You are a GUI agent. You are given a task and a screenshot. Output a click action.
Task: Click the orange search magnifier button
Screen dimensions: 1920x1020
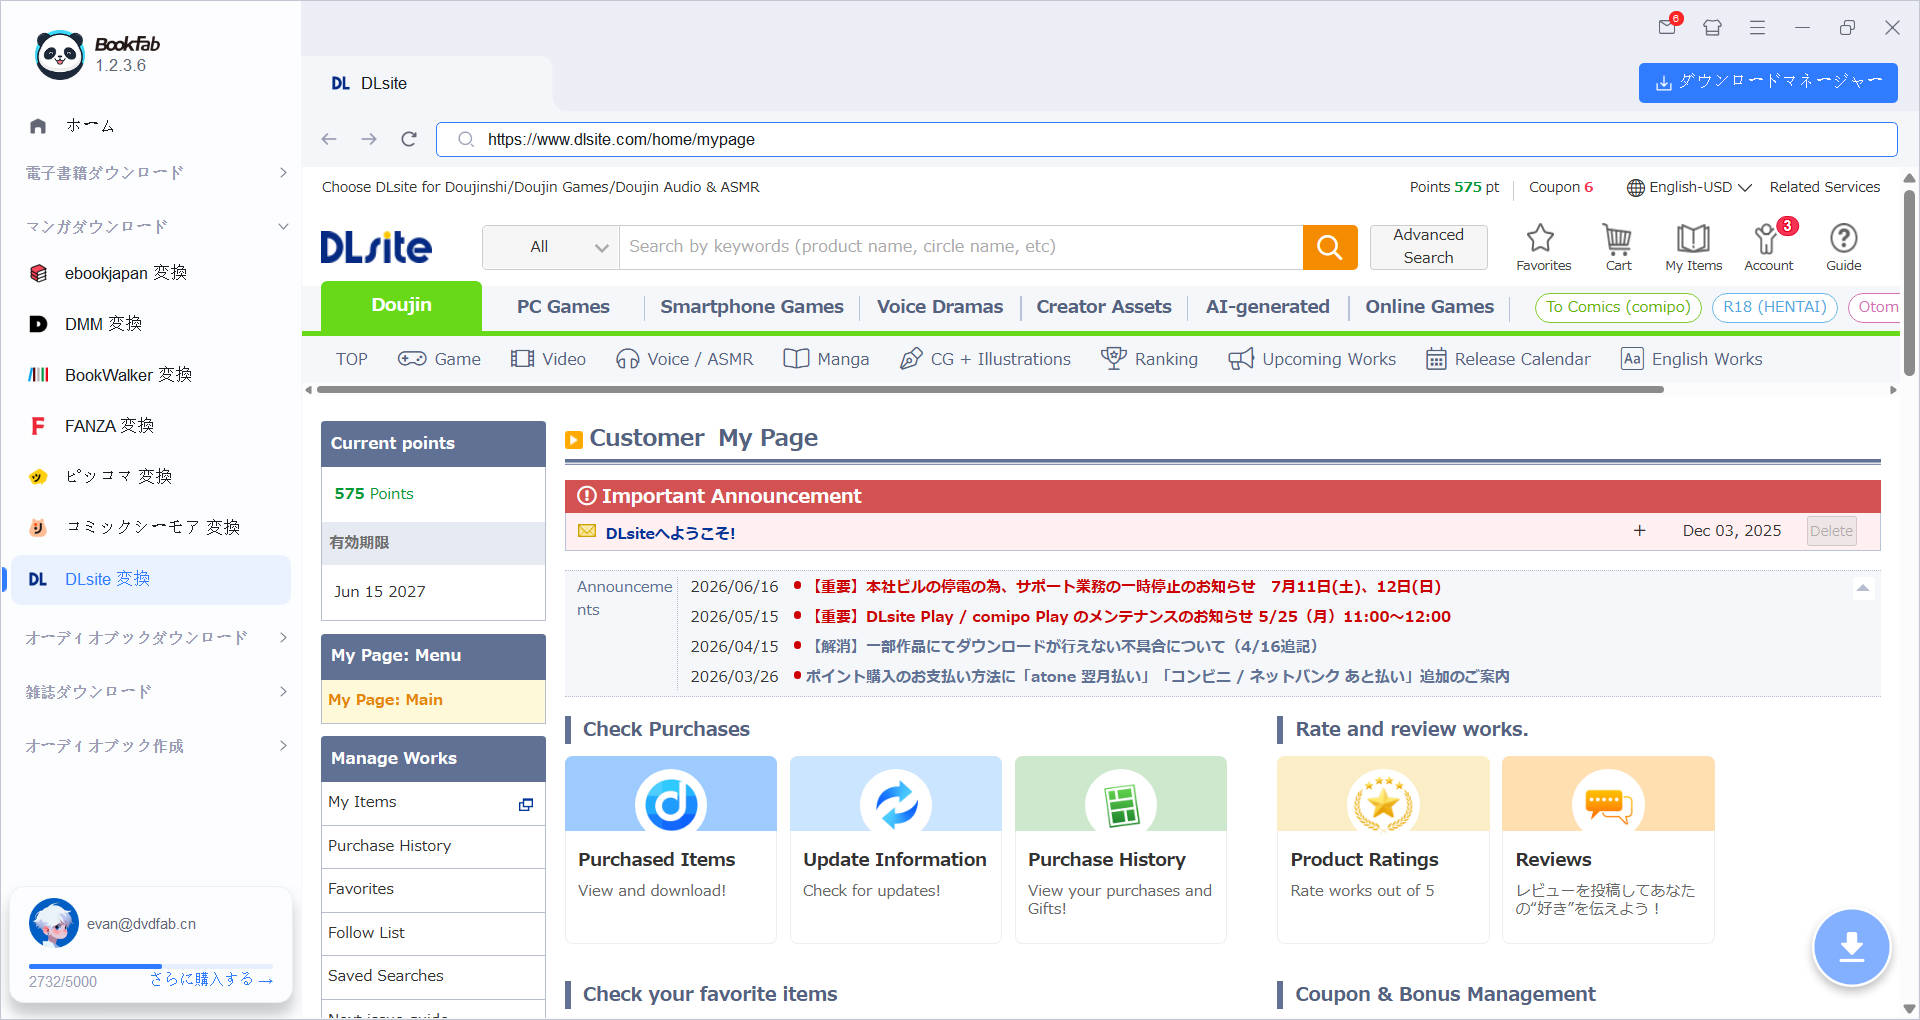1329,247
